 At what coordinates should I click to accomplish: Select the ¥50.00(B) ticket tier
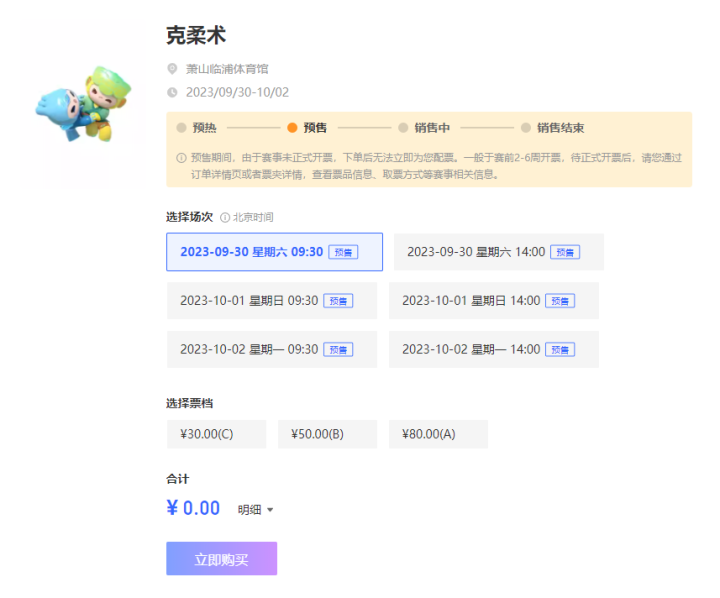(x=327, y=434)
